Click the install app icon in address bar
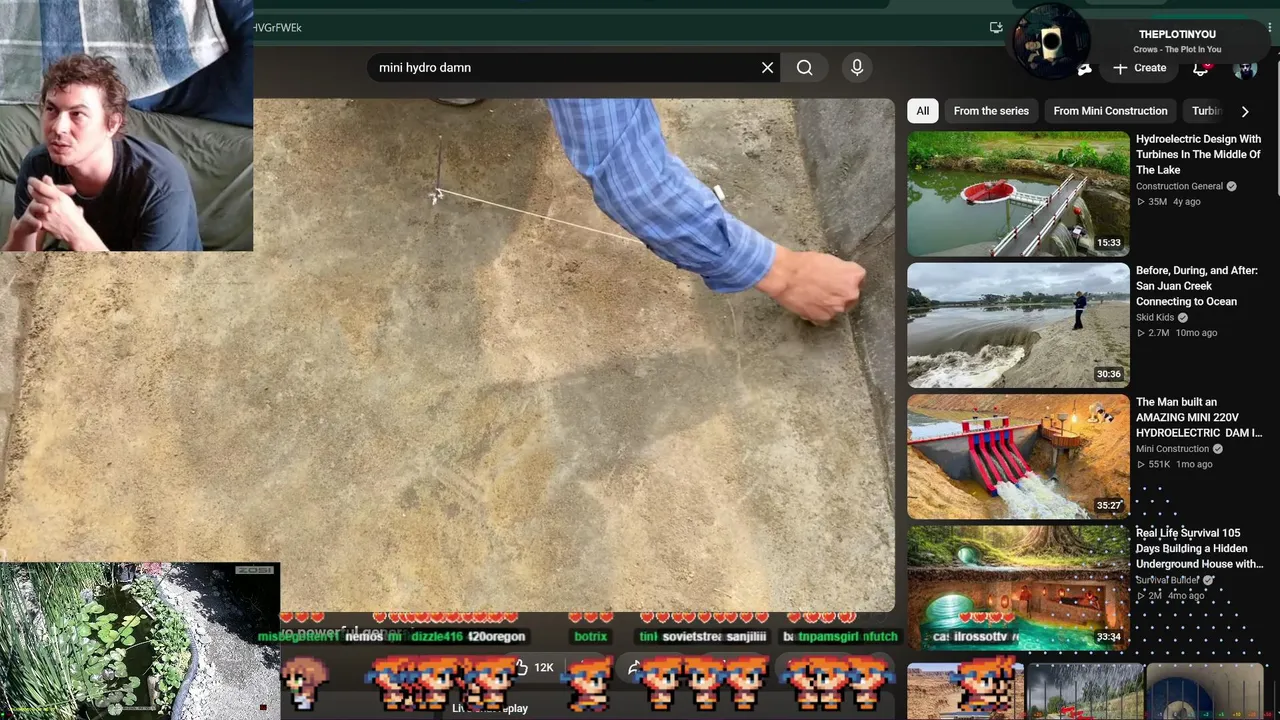Image resolution: width=1280 pixels, height=720 pixels. coord(996,27)
